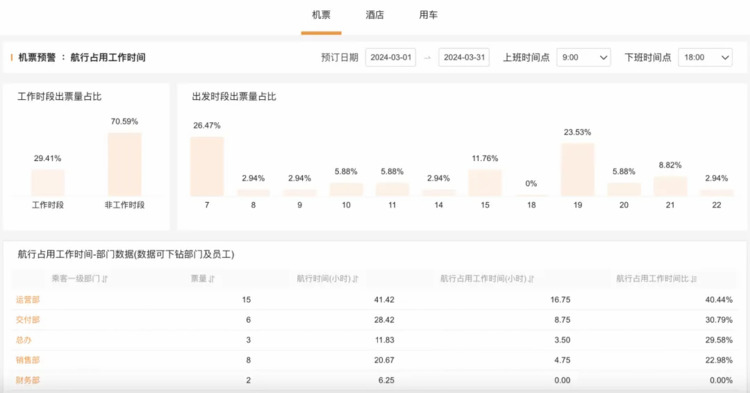Drill into the 运营部 department link
Screen dimensions: 750x393
click(28, 300)
